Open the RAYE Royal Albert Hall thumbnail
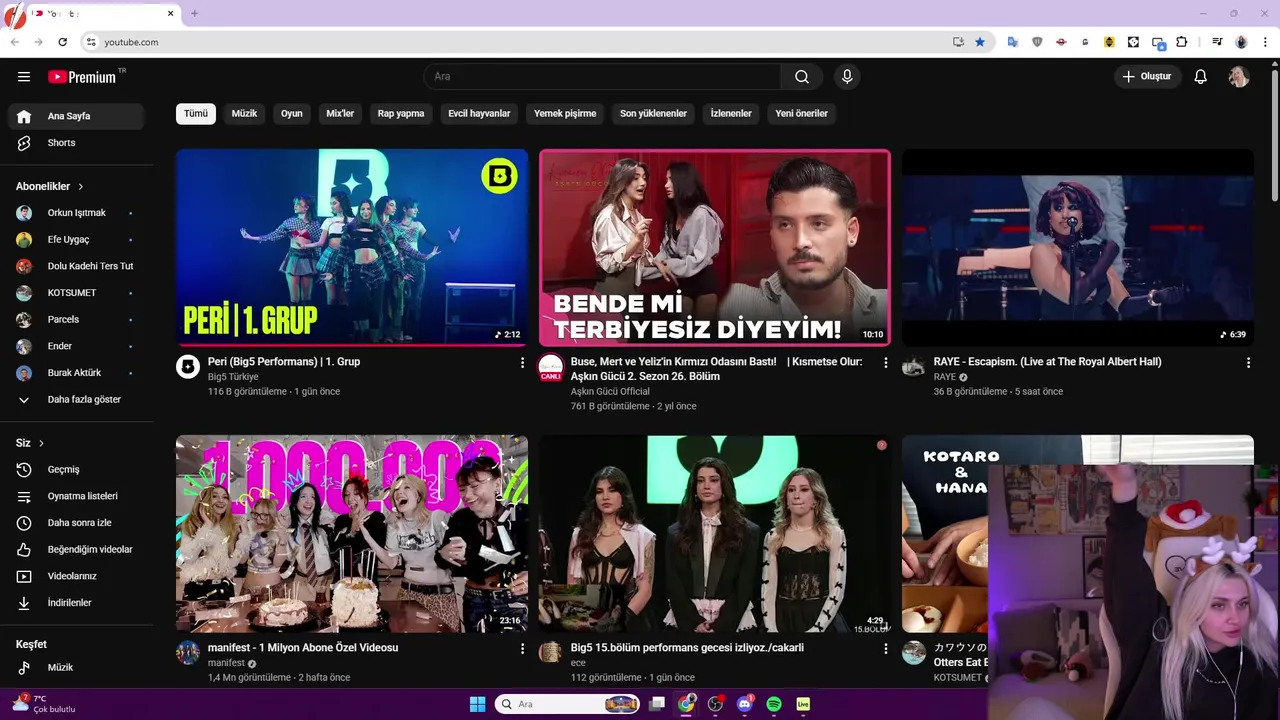 tap(1077, 247)
